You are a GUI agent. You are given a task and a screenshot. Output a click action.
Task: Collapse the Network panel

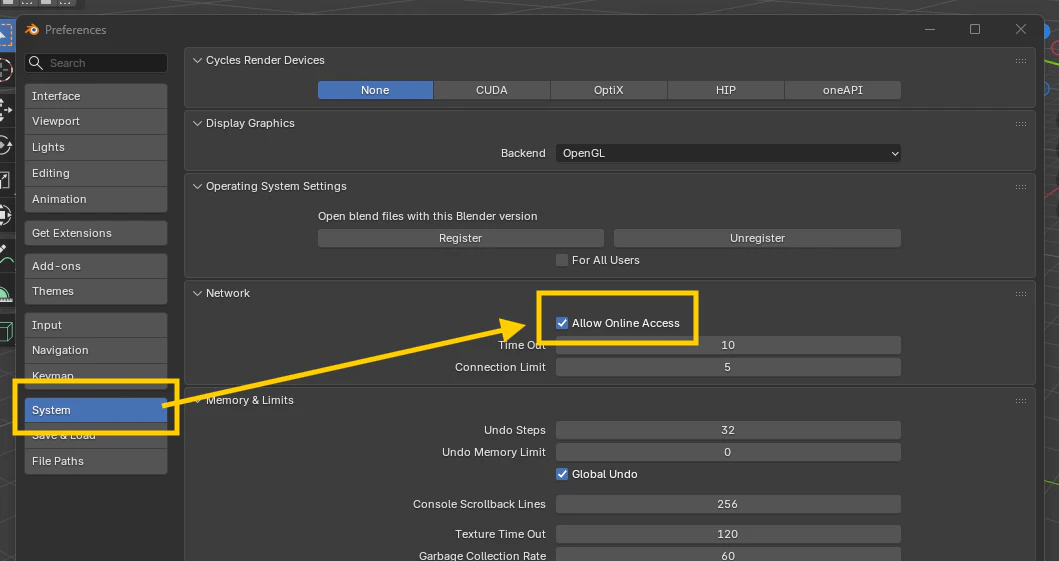(197, 293)
